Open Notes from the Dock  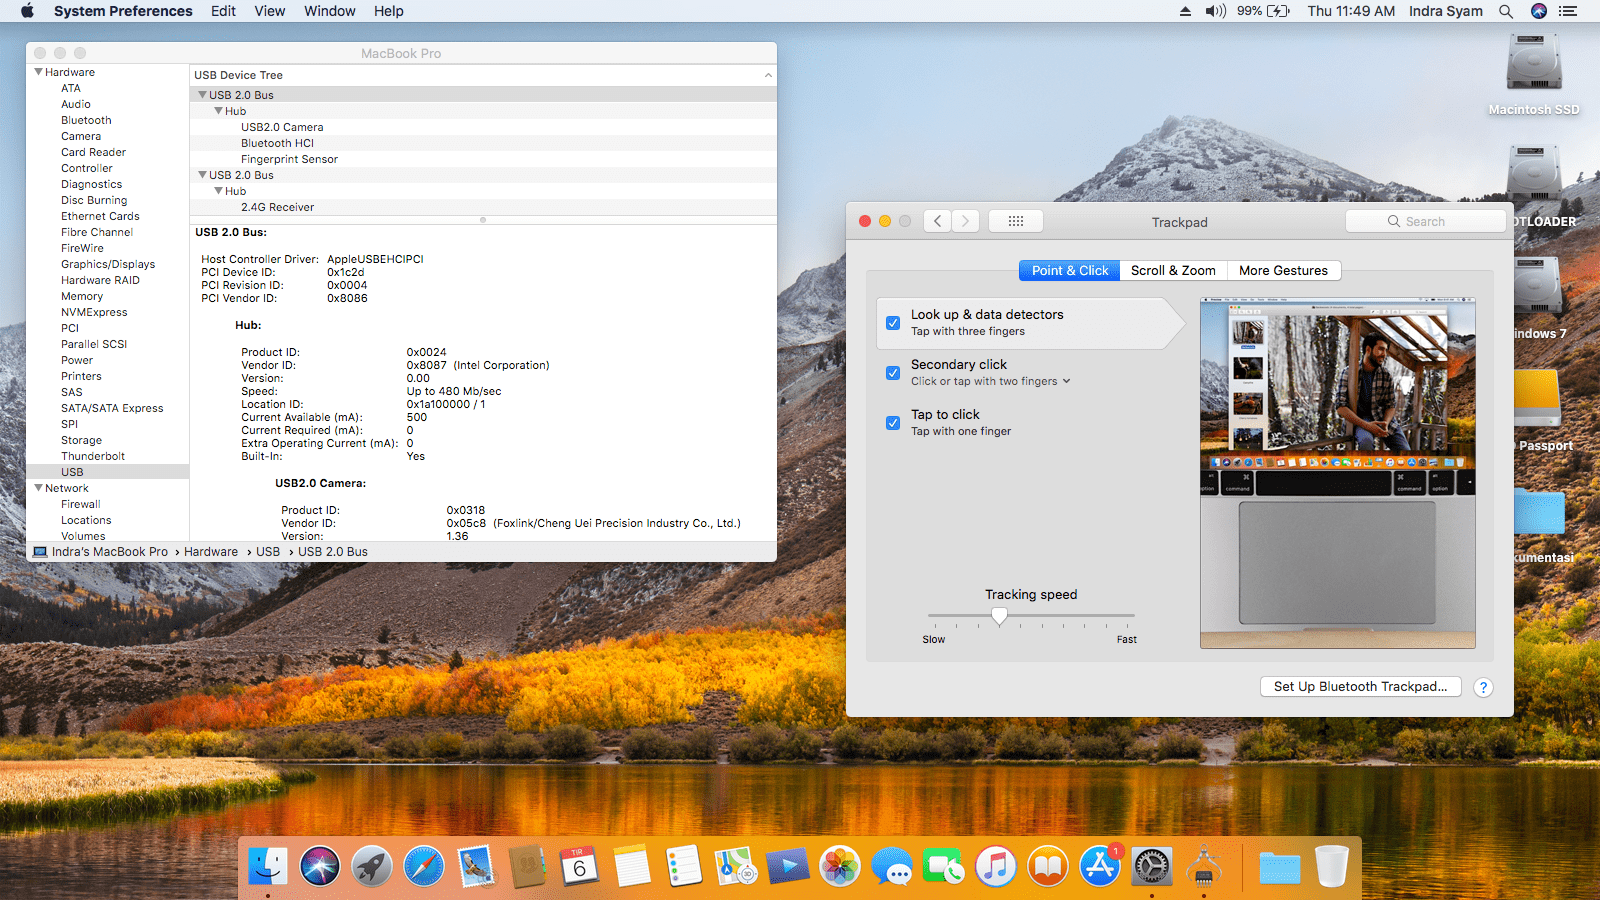(x=632, y=866)
